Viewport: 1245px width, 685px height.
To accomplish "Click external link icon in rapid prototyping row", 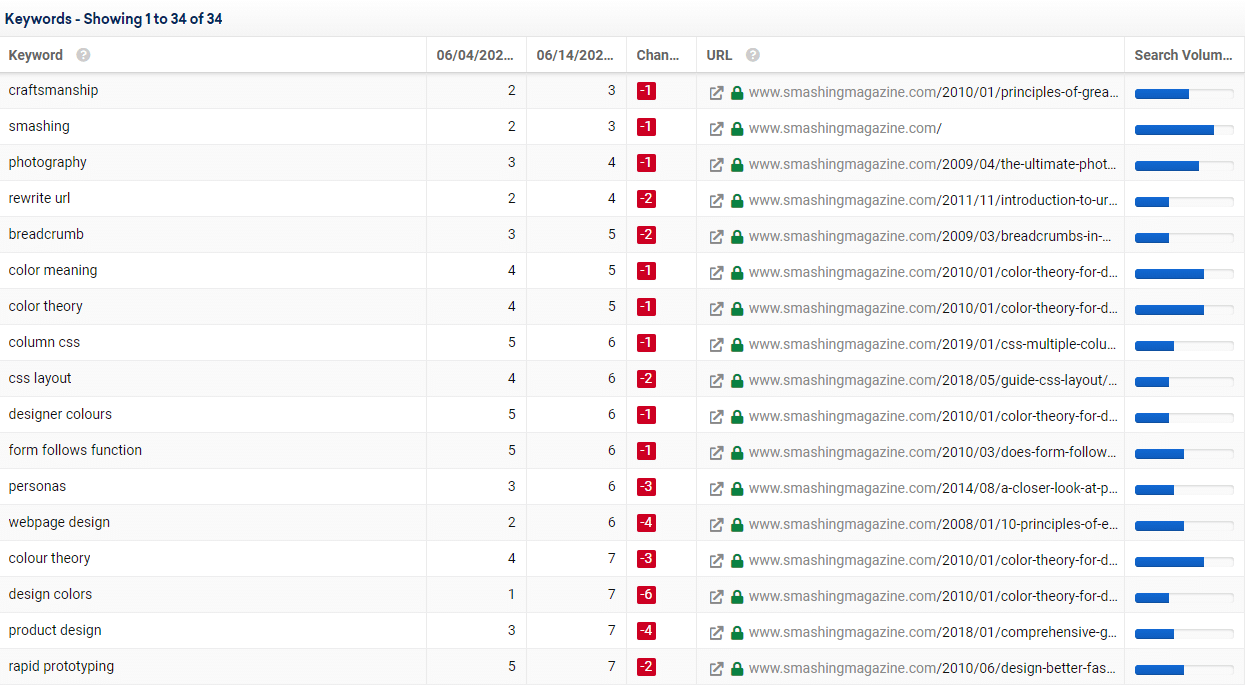I will 716,669.
